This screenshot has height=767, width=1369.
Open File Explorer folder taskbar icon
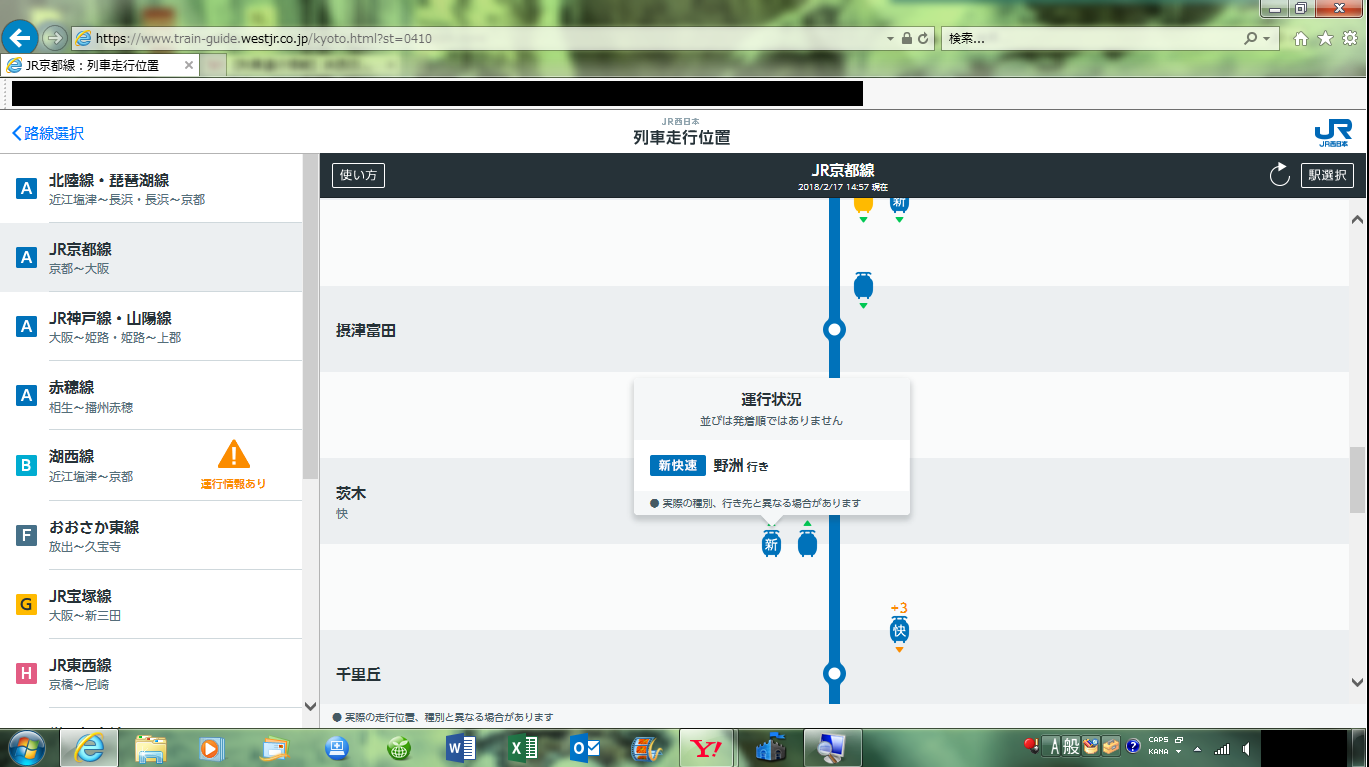(x=151, y=747)
